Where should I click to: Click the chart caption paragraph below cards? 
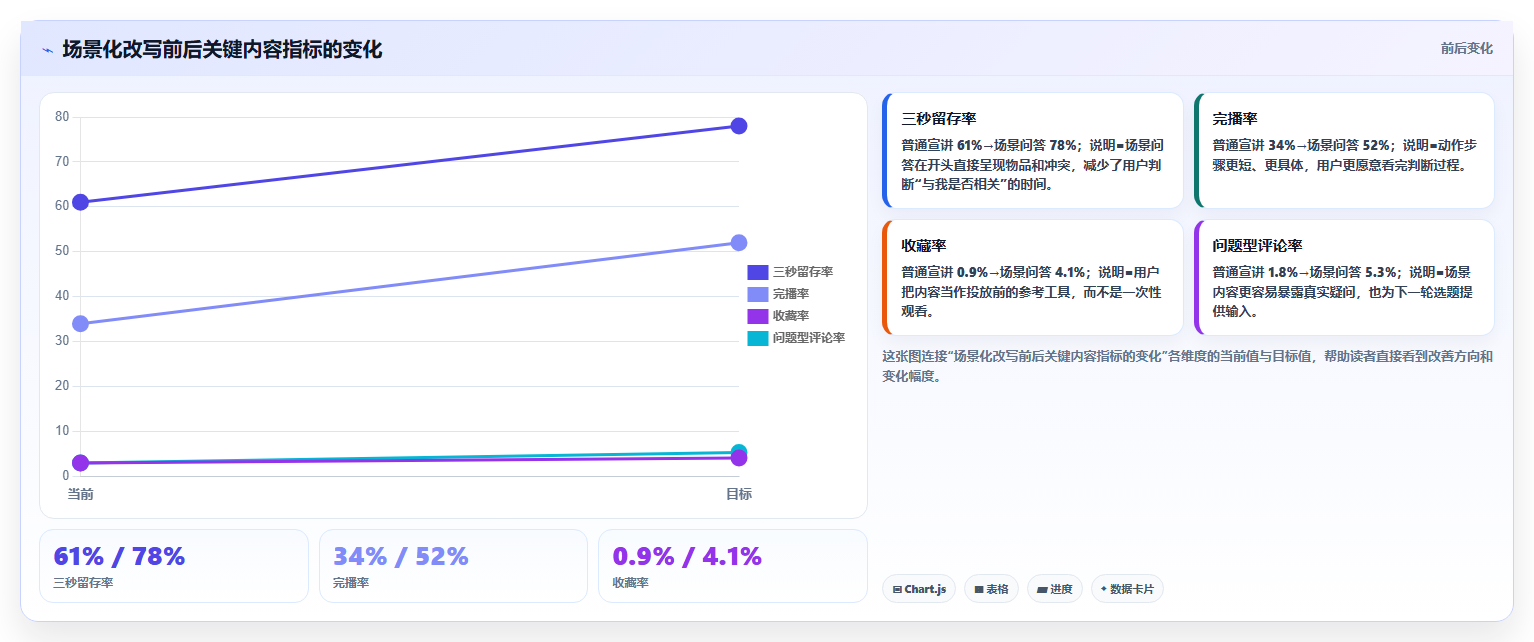coord(1187,366)
